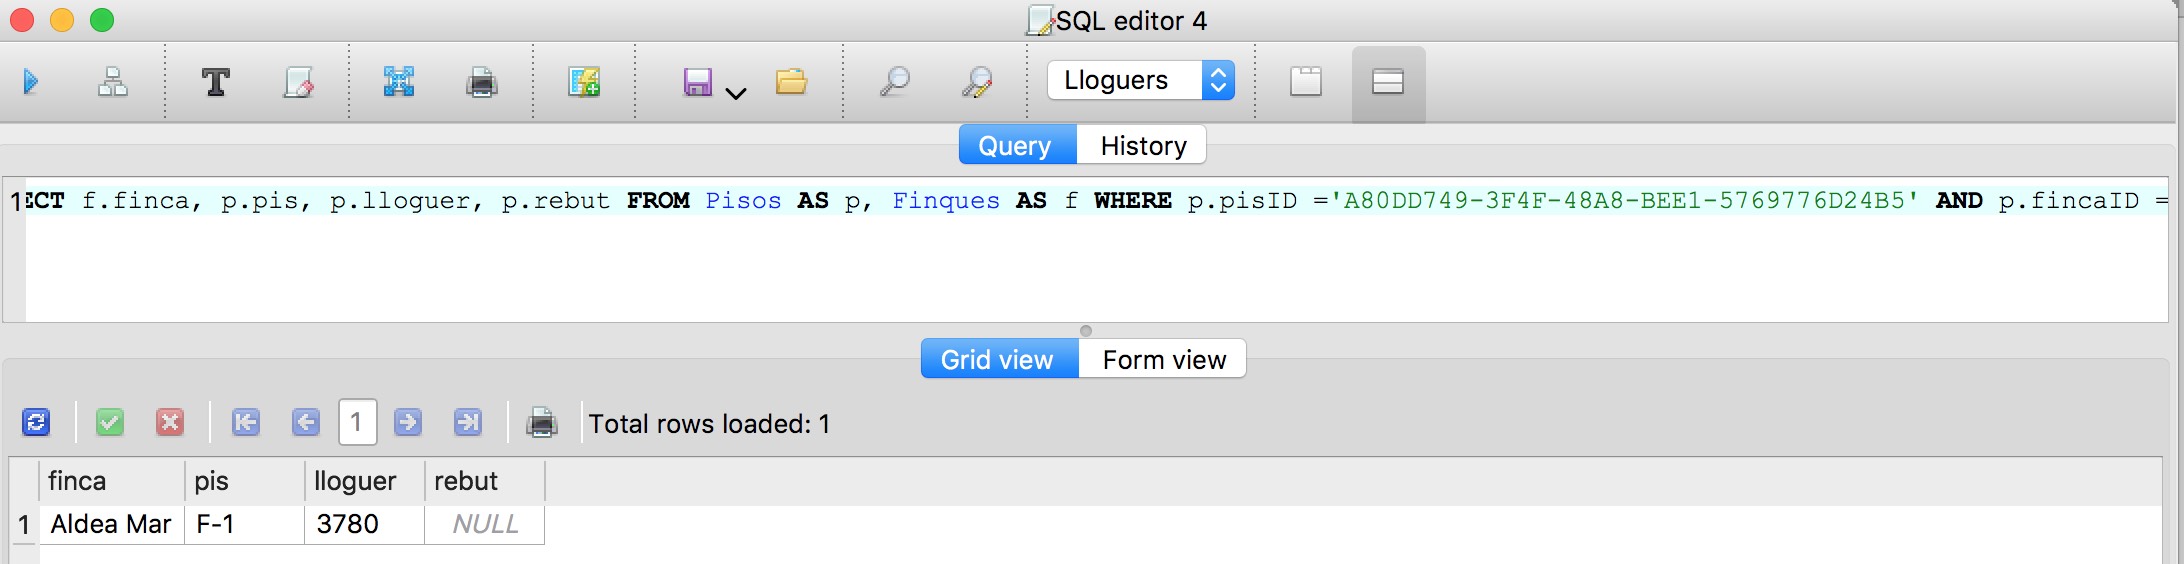Click the Finques table name in query

click(x=946, y=200)
